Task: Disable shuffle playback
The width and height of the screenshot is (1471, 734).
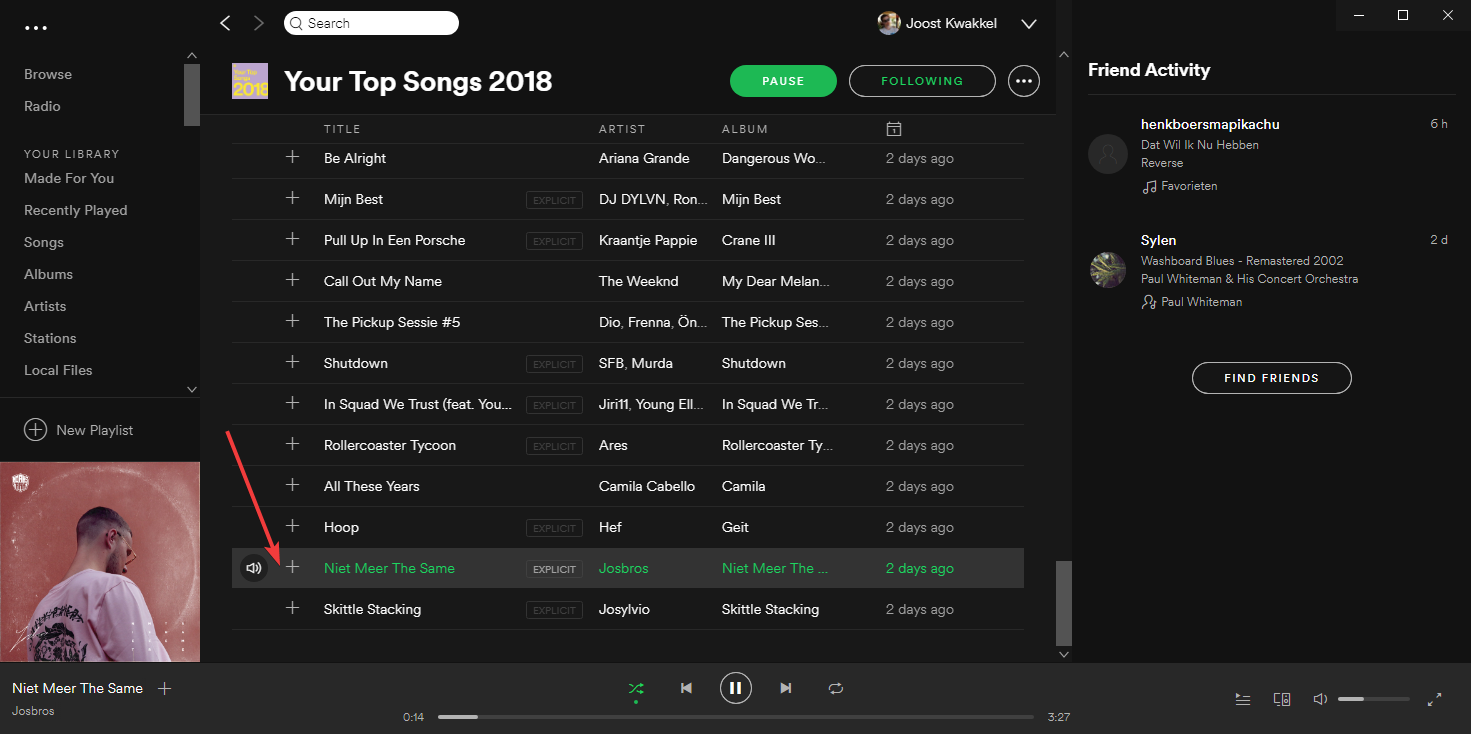Action: tap(635, 688)
